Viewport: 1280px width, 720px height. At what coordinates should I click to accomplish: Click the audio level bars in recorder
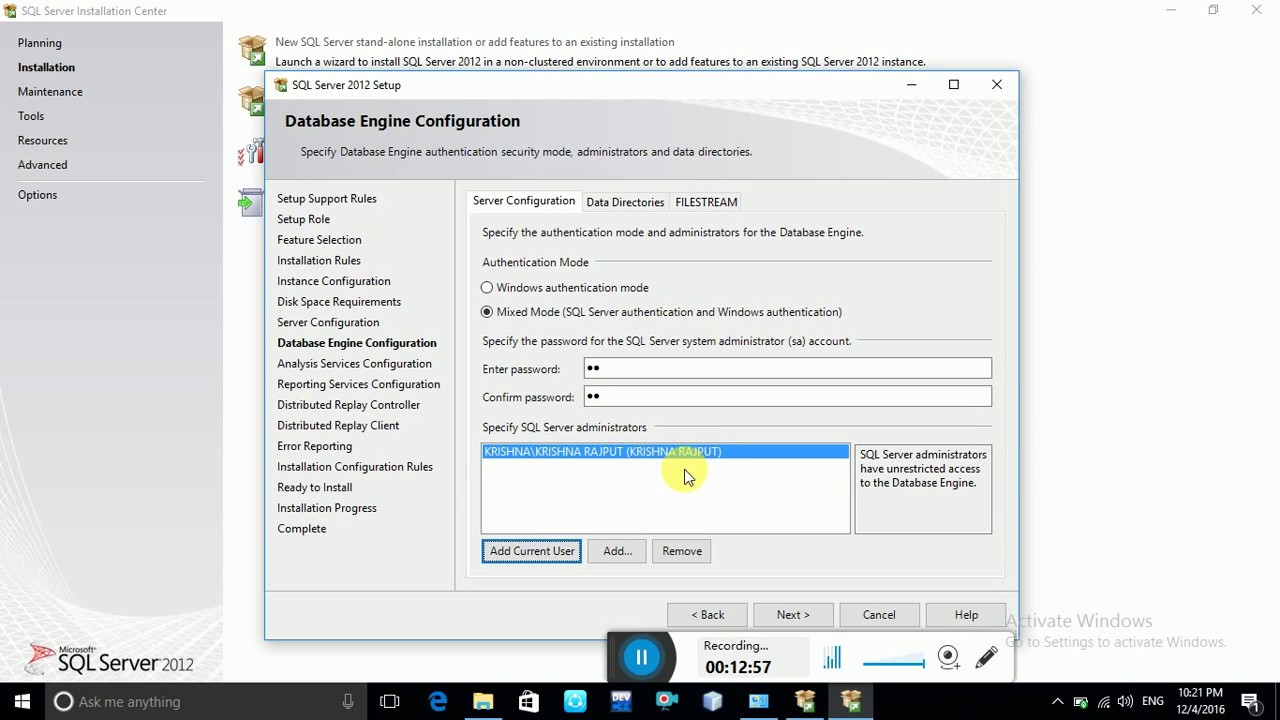[x=832, y=657]
